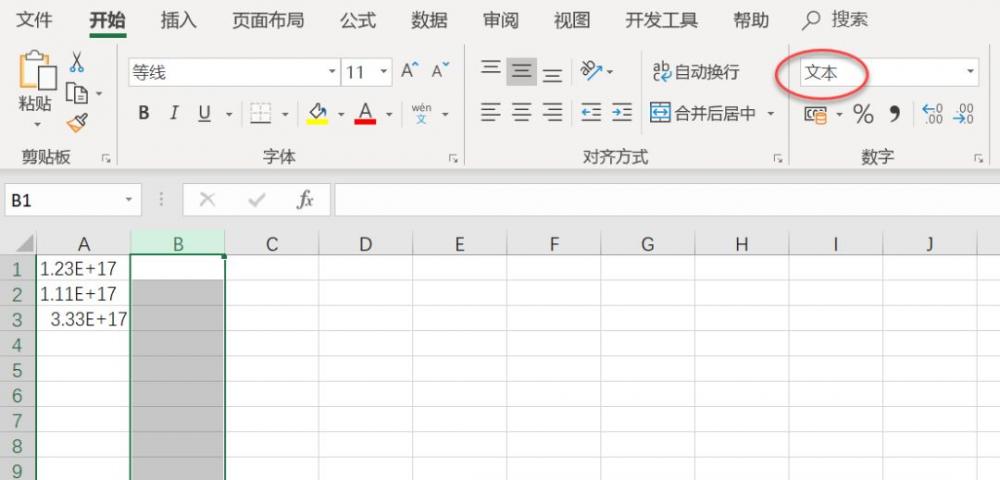Set middle vertical alignment
This screenshot has width=1000, height=480.
pyautogui.click(x=522, y=71)
